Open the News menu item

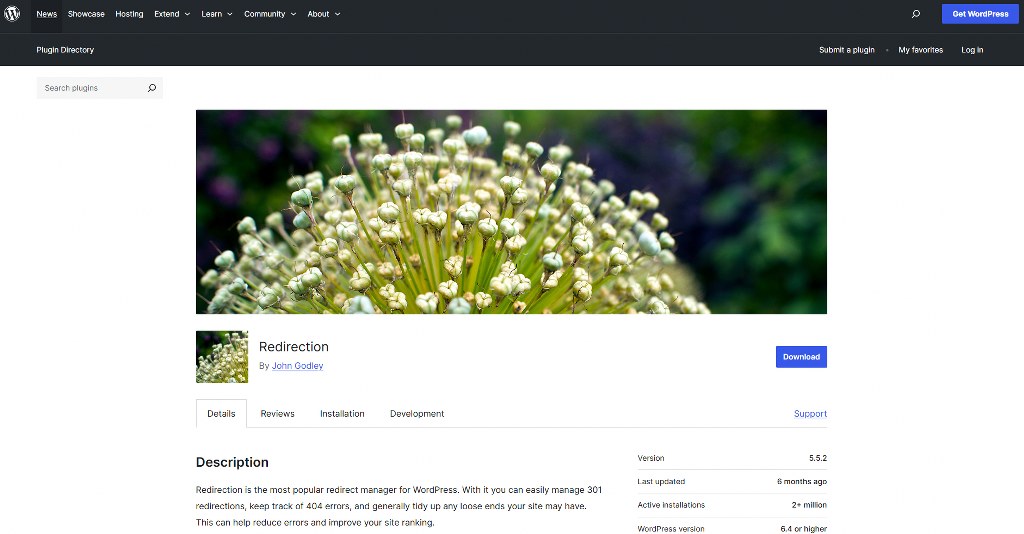pos(46,14)
